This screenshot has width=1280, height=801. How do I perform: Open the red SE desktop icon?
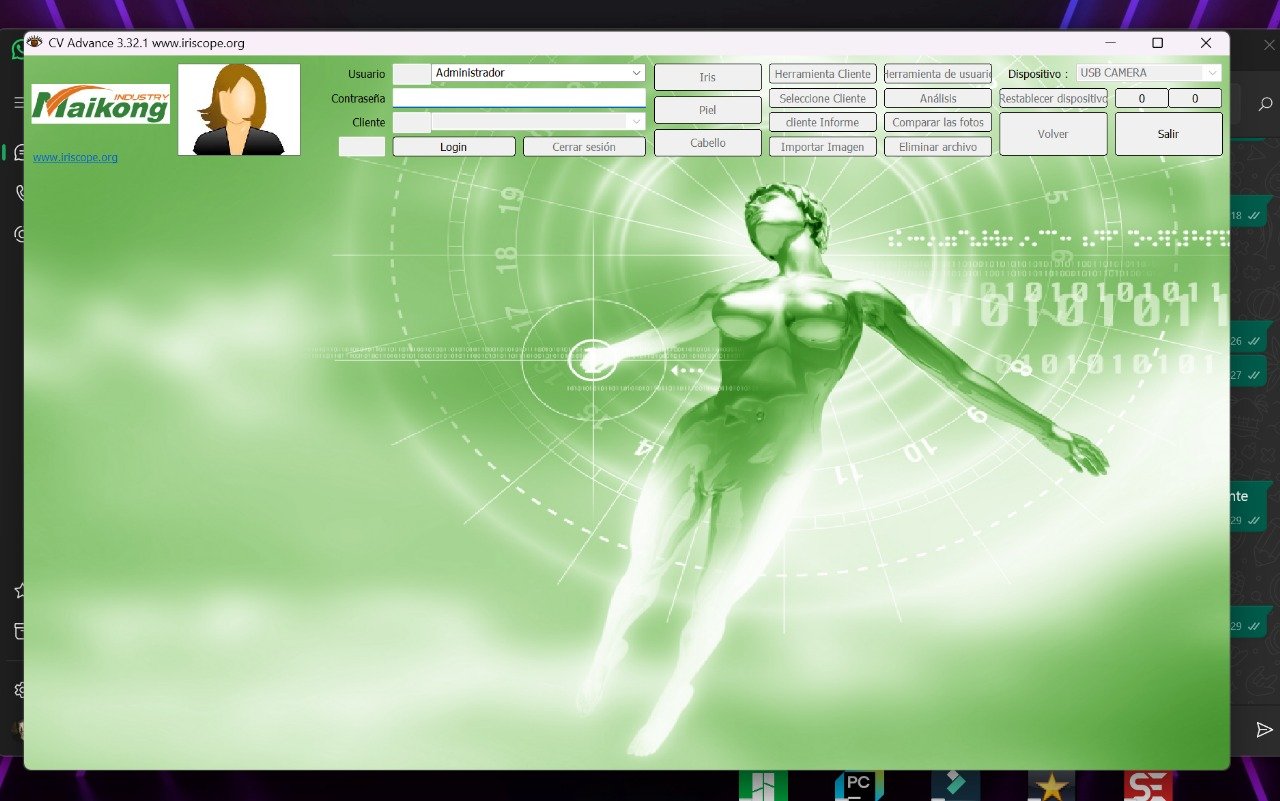[1148, 786]
